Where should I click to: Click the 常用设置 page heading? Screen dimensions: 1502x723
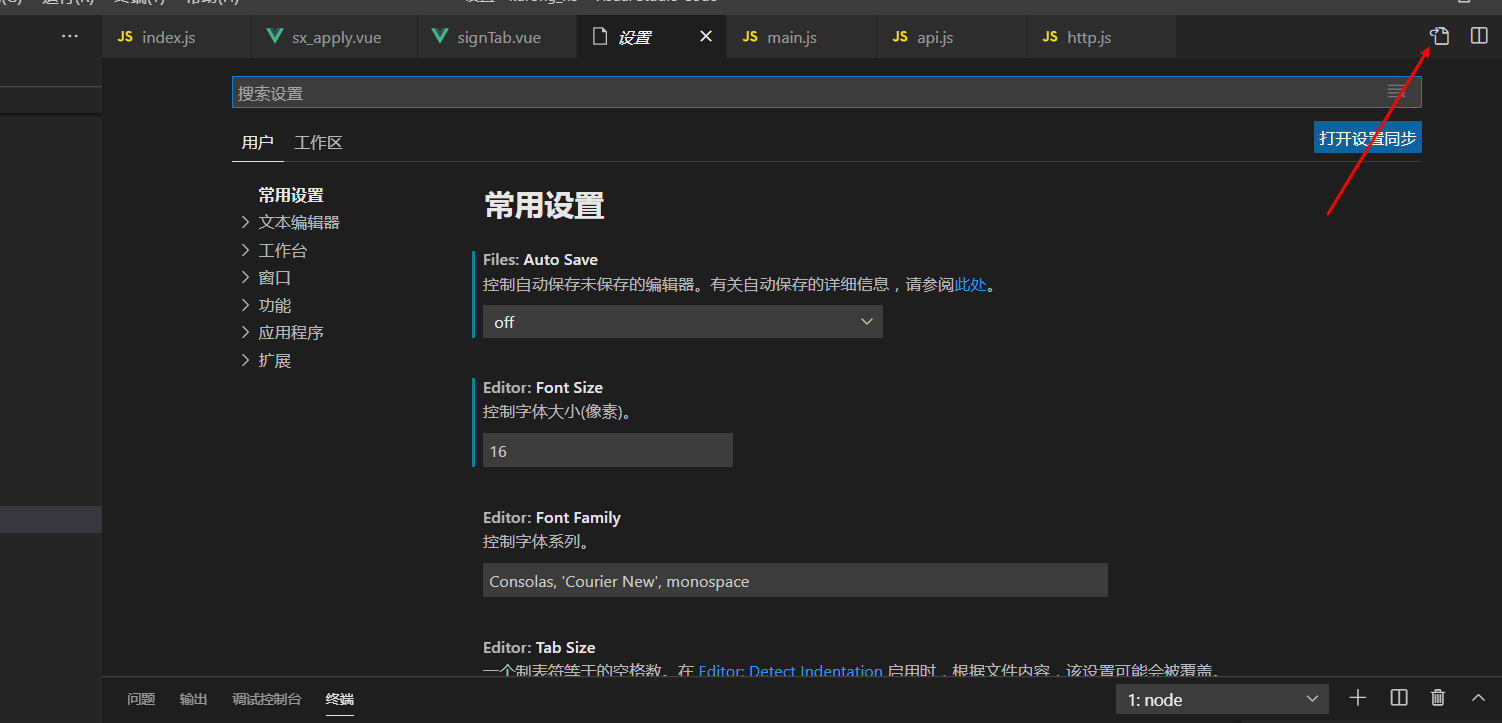[544, 205]
